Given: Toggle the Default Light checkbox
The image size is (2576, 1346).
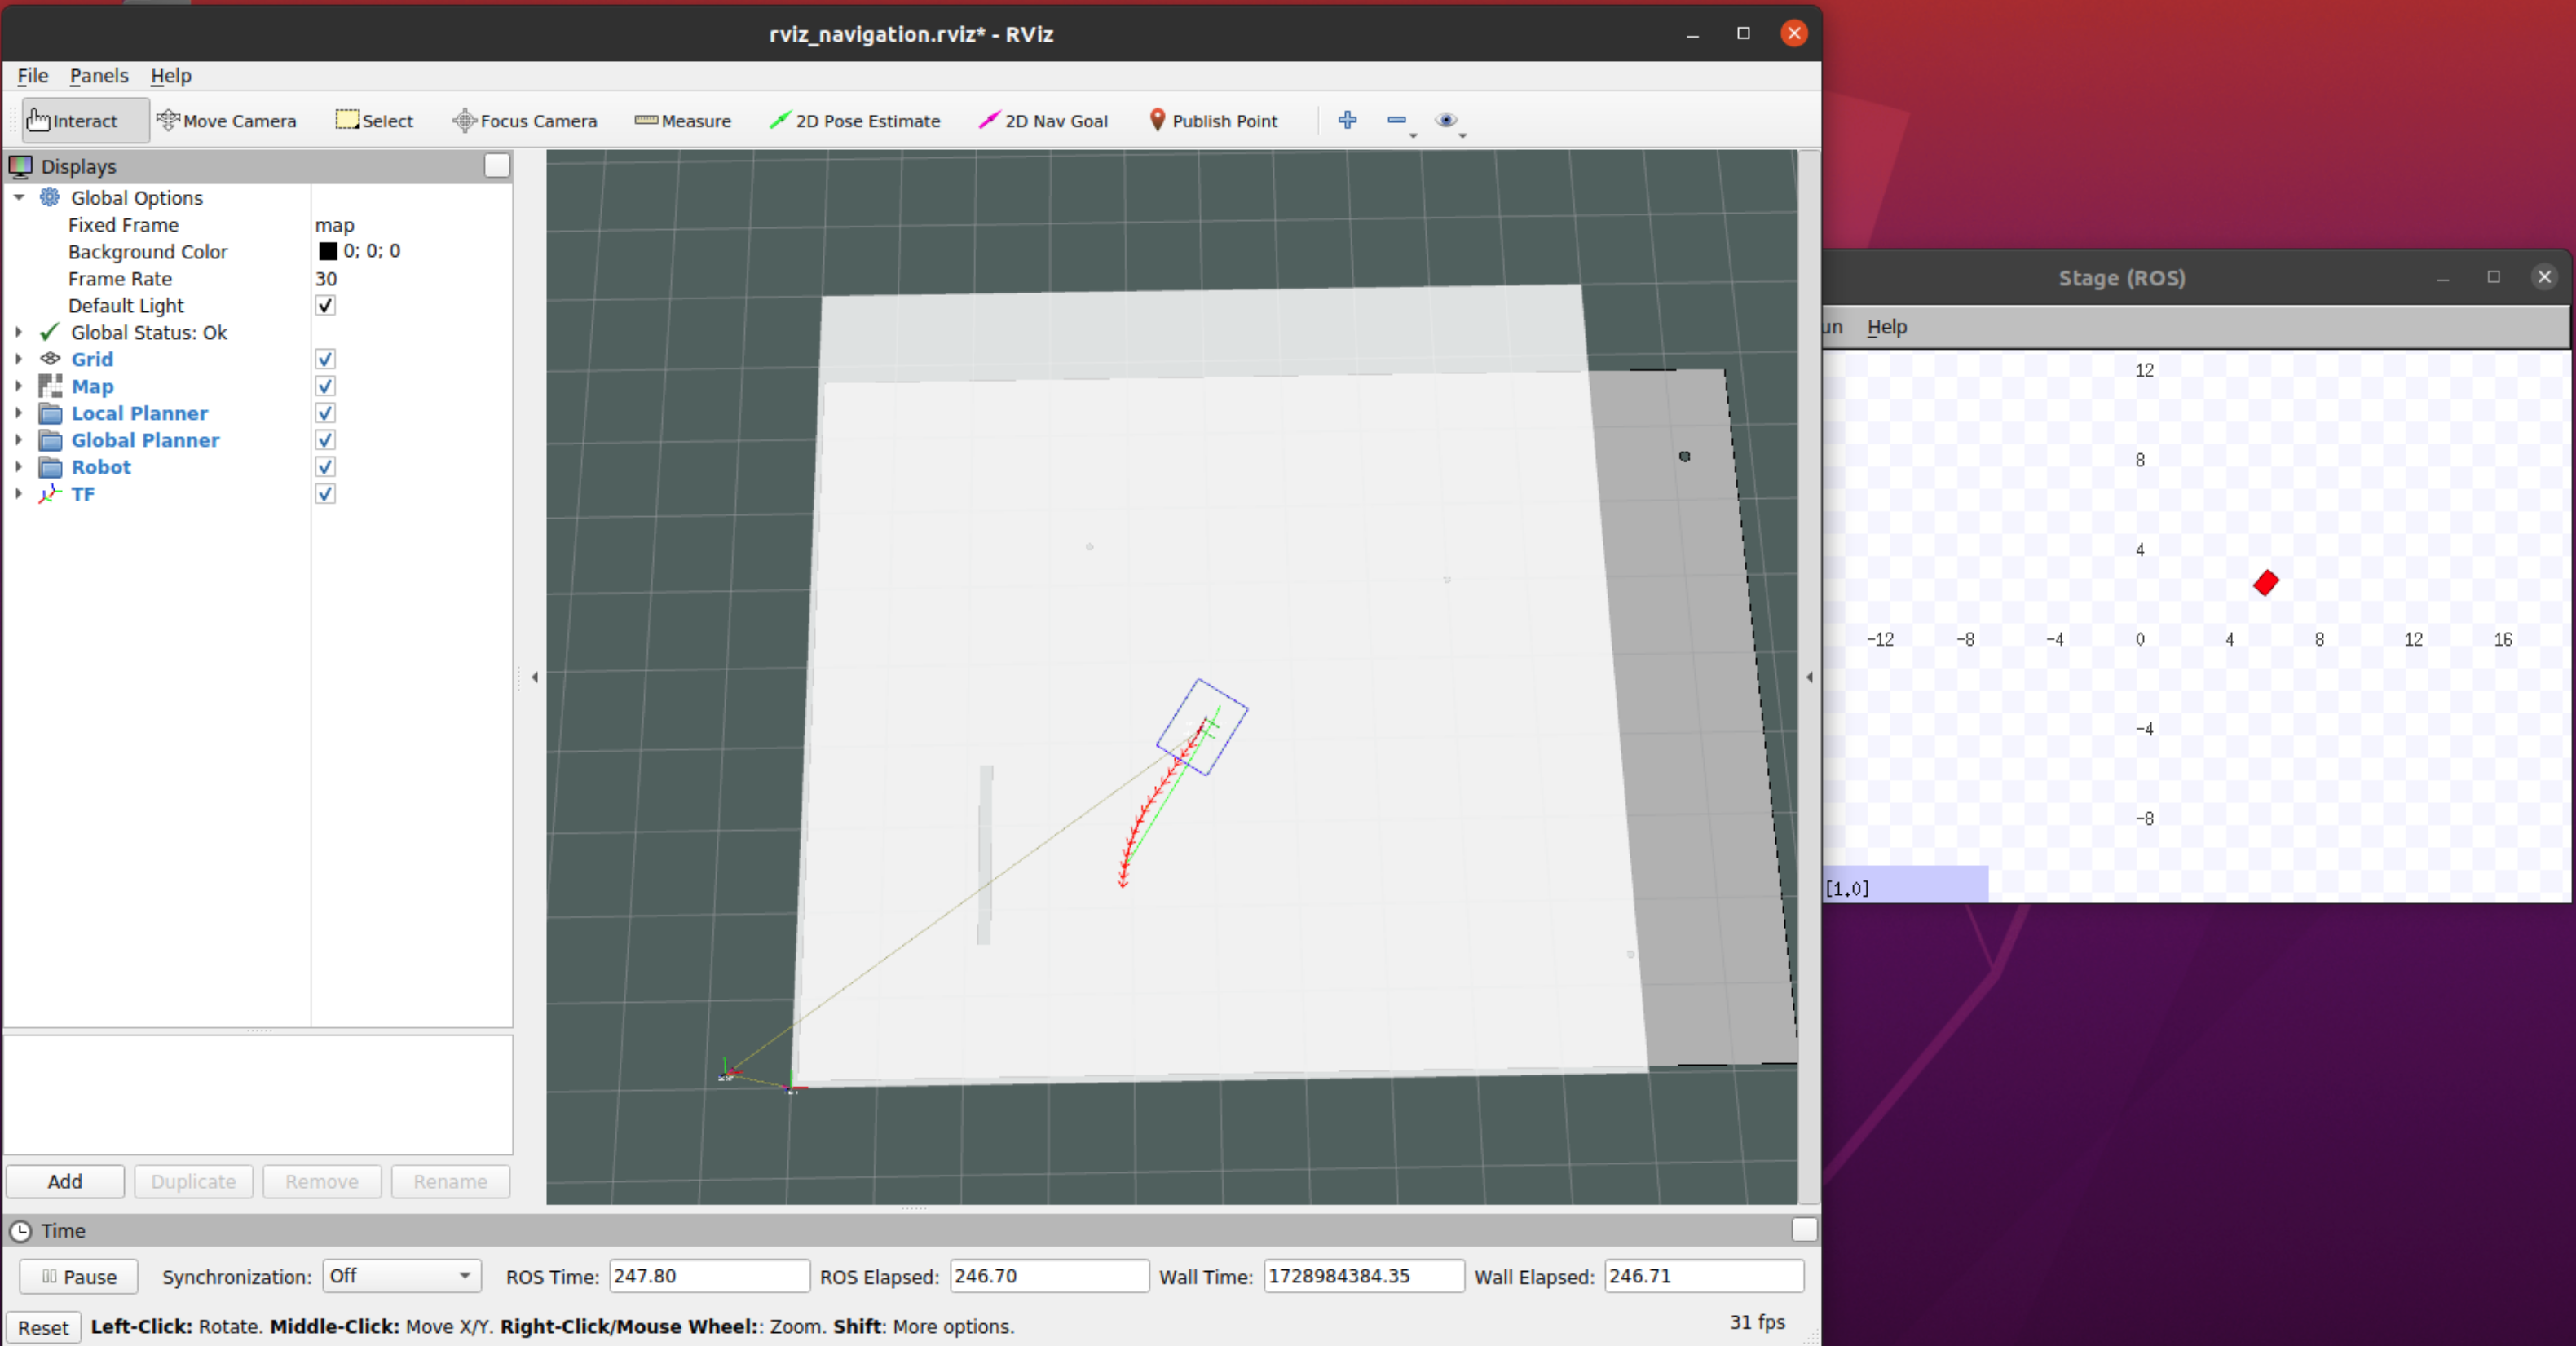Looking at the screenshot, I should (325, 305).
